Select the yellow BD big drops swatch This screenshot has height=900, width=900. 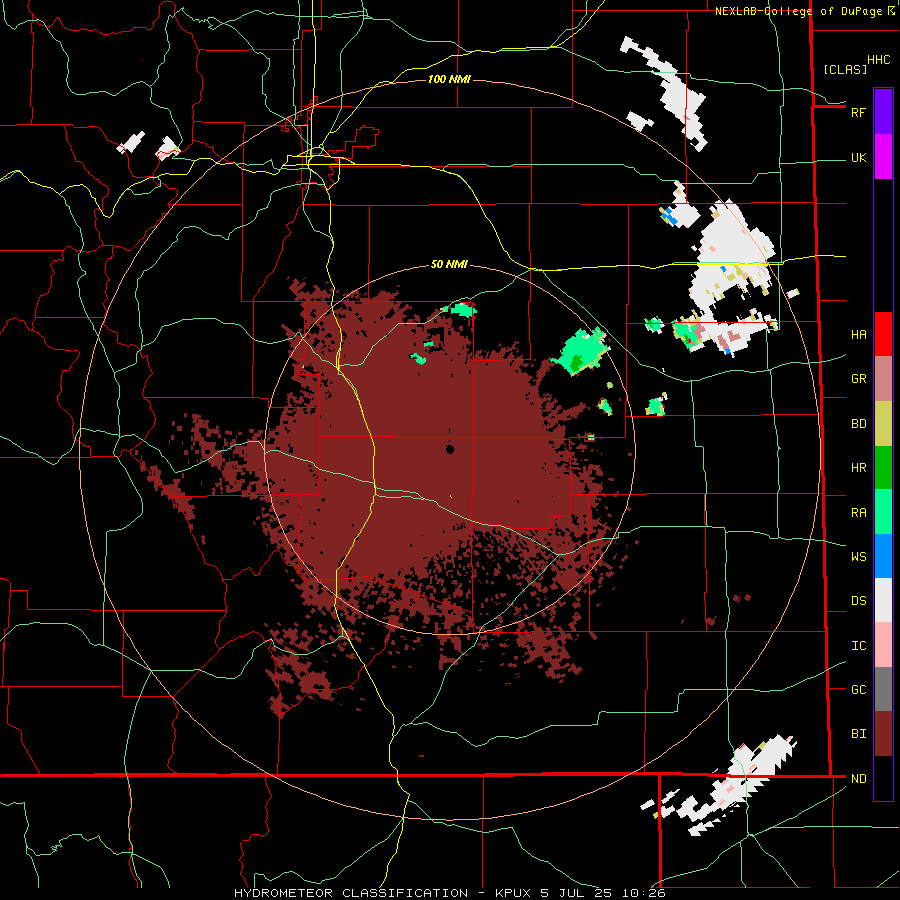883,424
